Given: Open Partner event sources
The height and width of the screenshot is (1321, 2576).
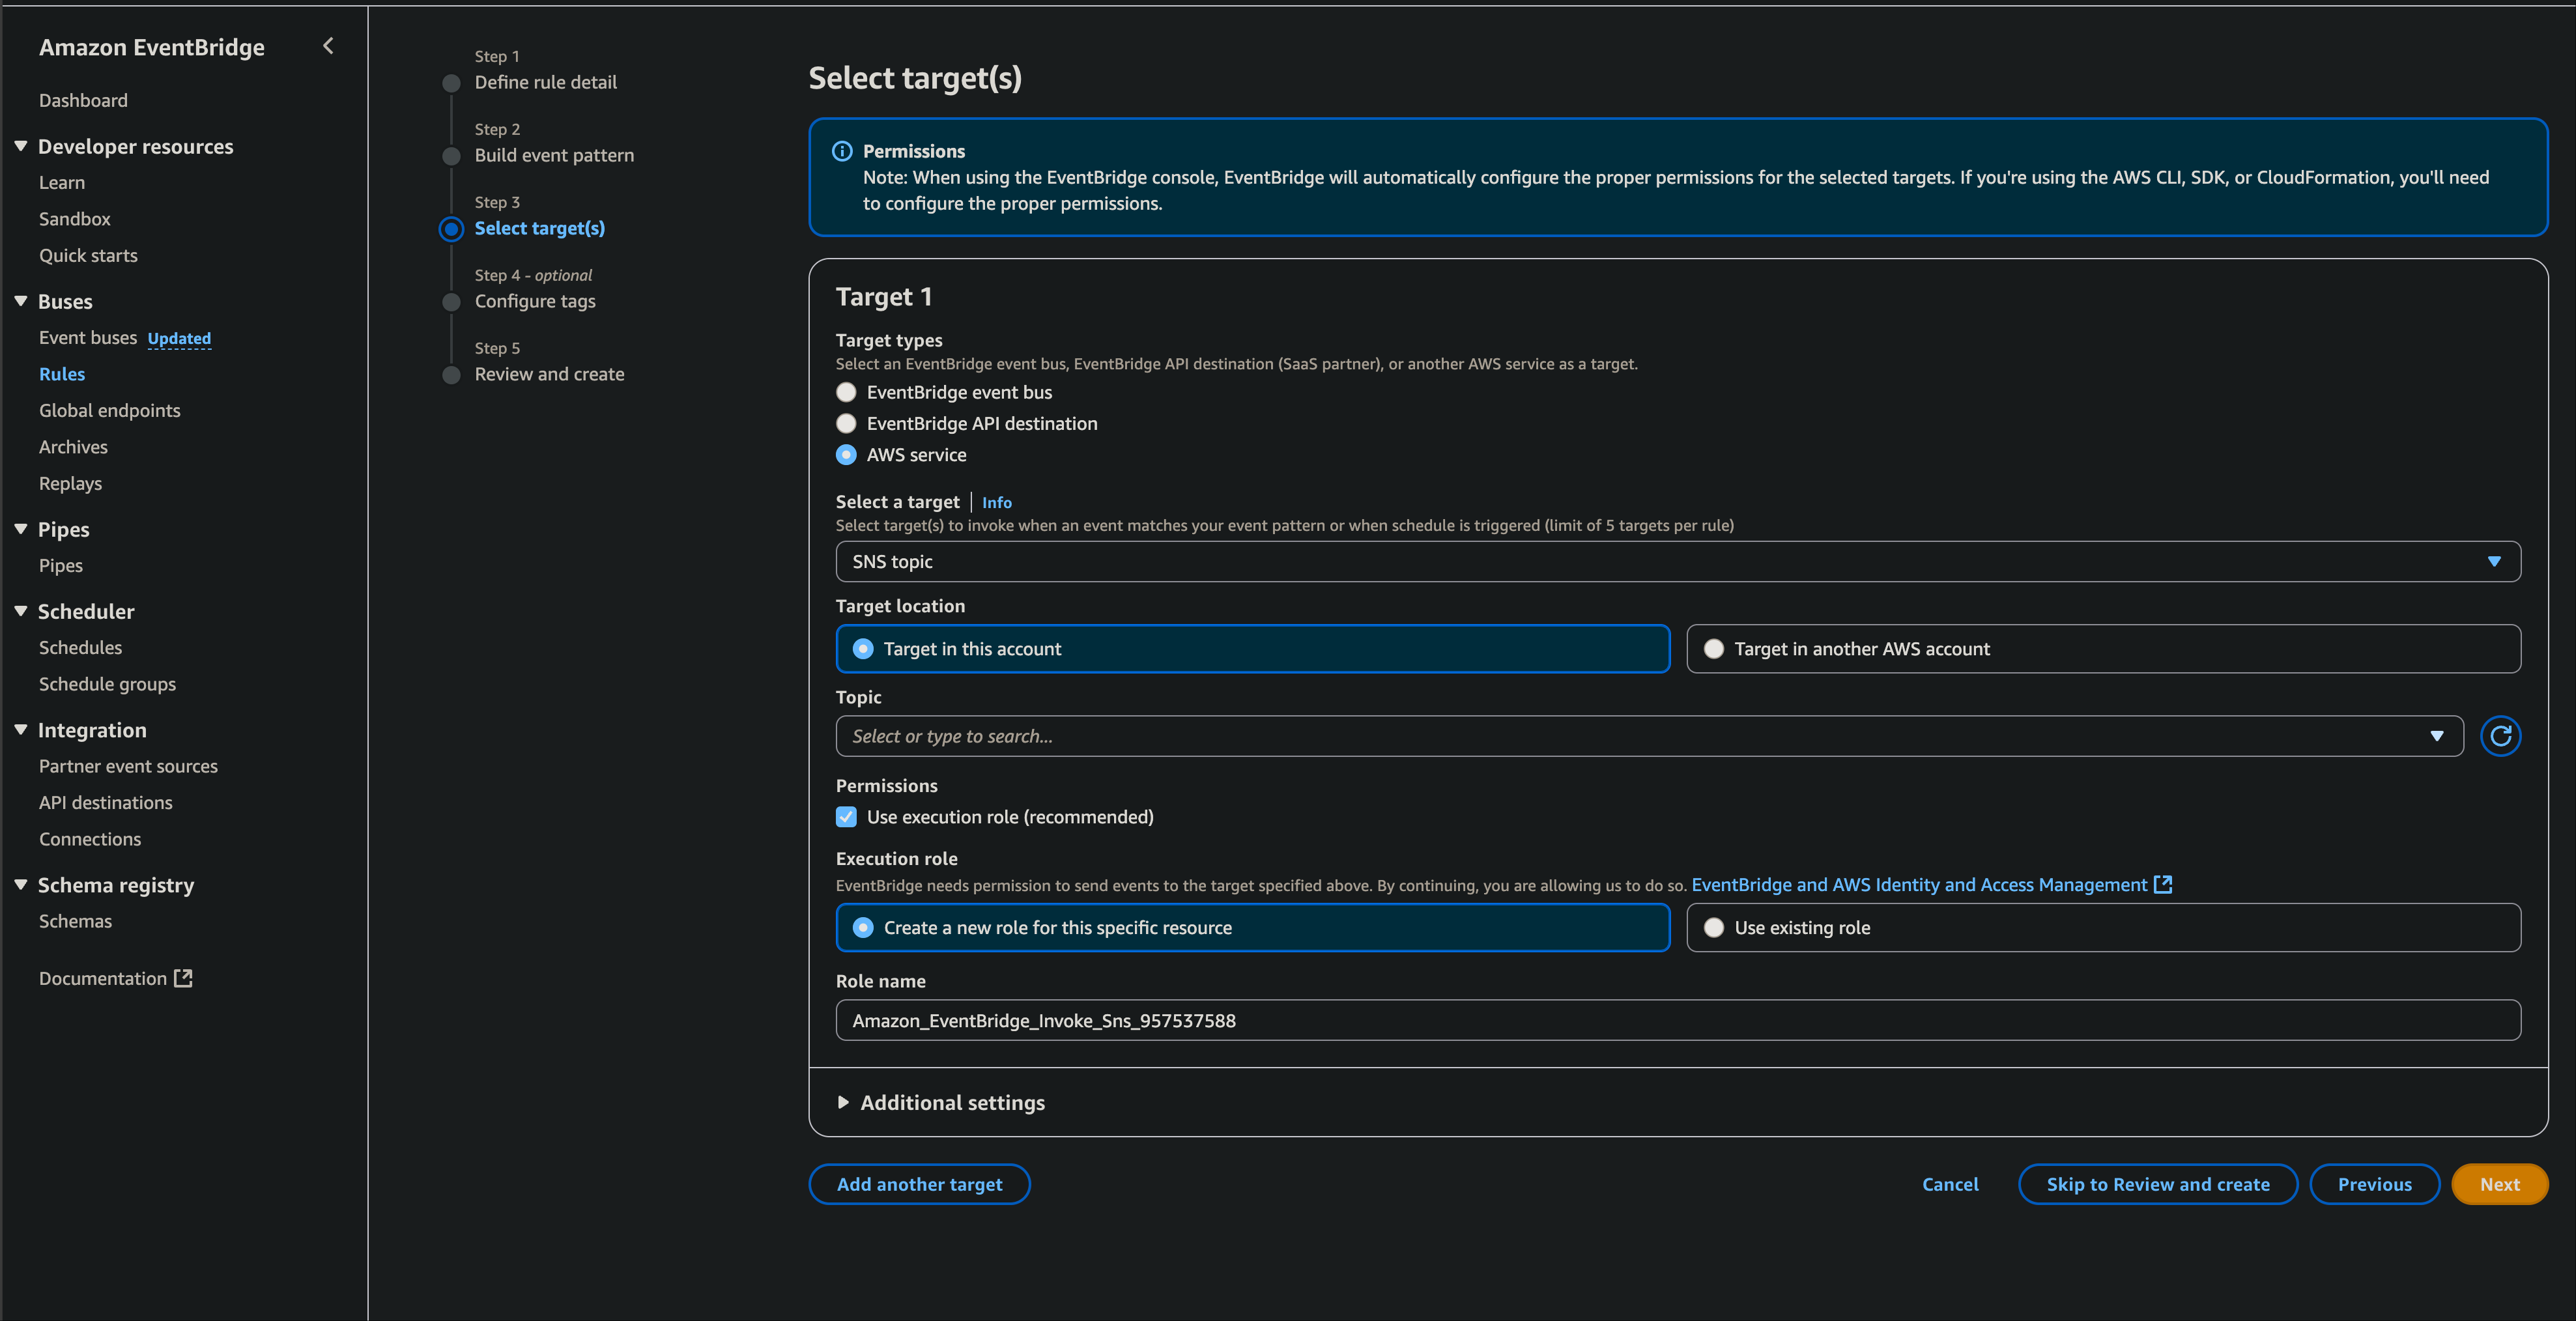Looking at the screenshot, I should tap(128, 766).
